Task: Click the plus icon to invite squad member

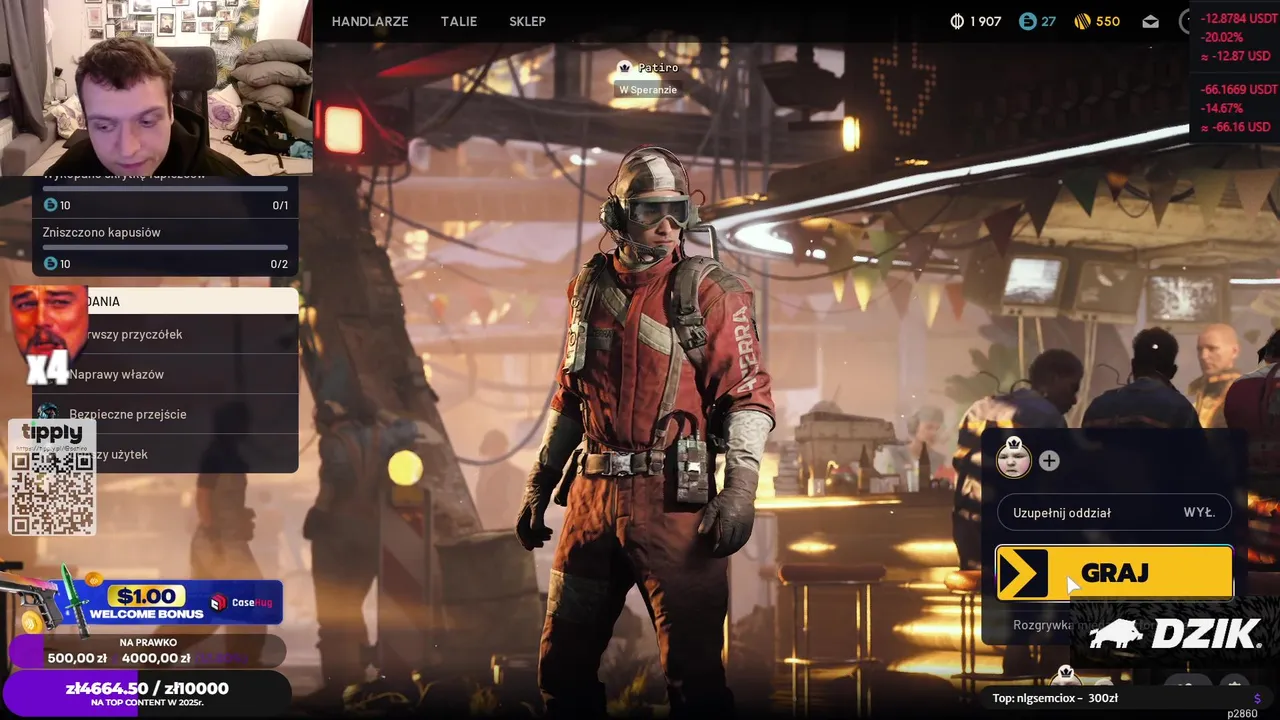Action: click(1049, 461)
